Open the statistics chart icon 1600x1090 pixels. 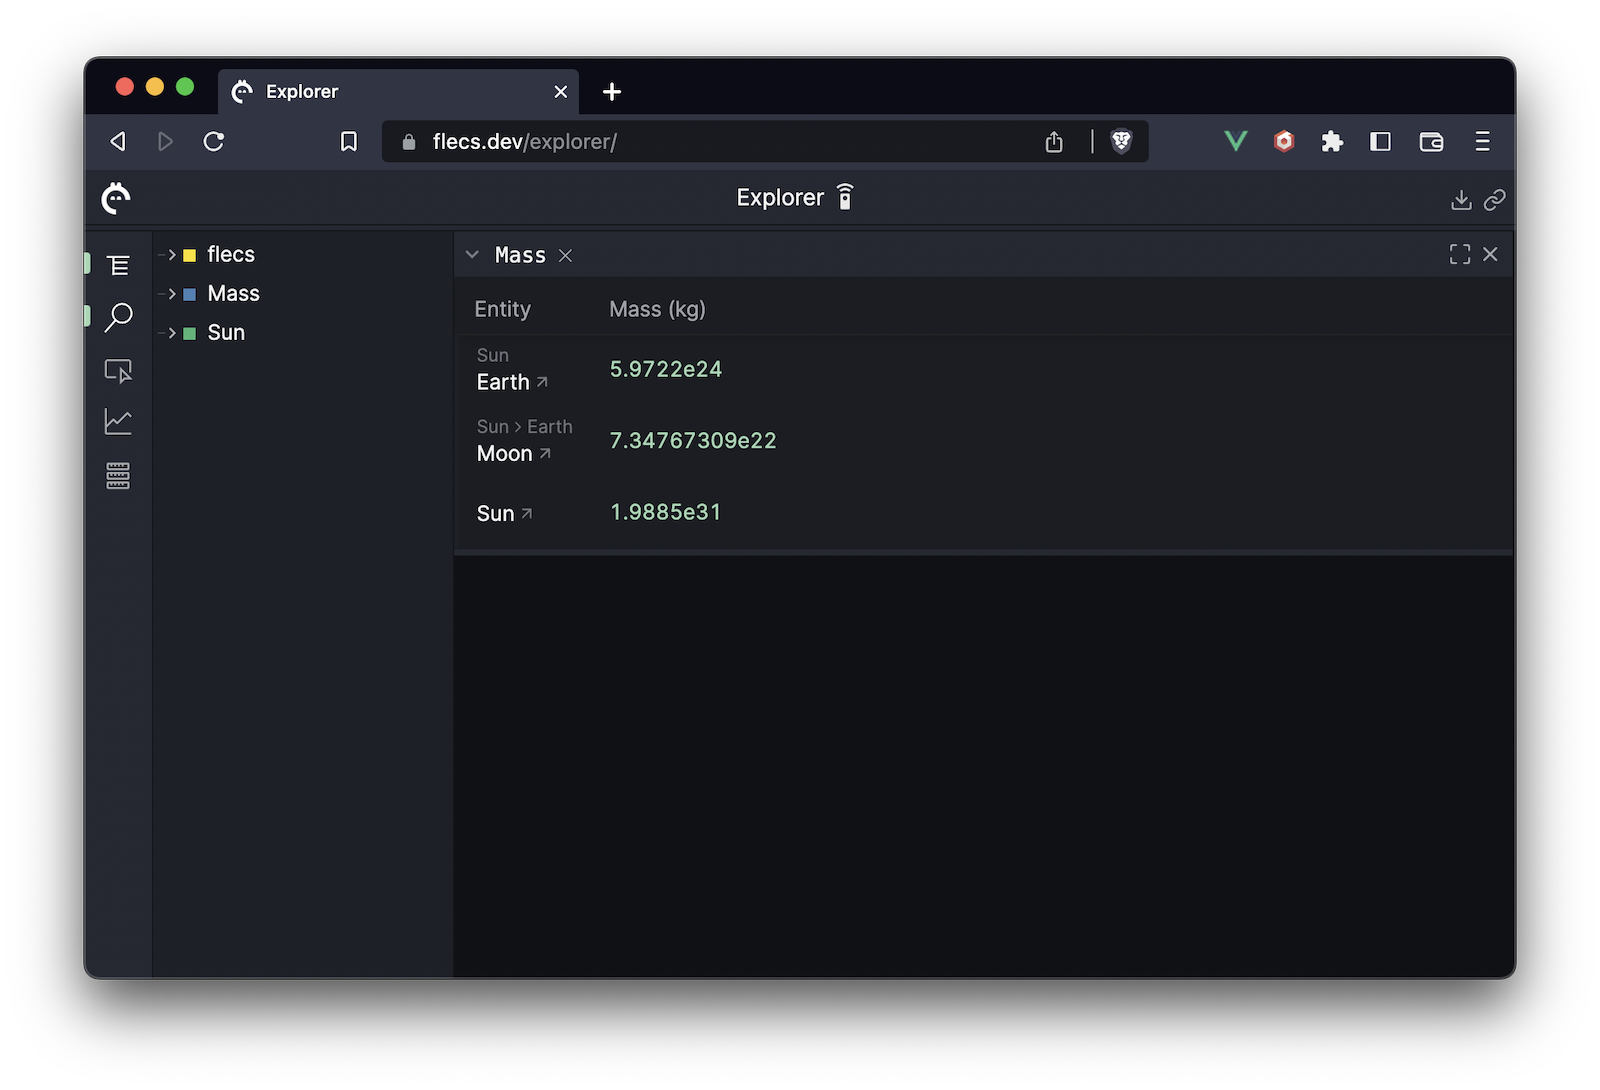(x=118, y=422)
